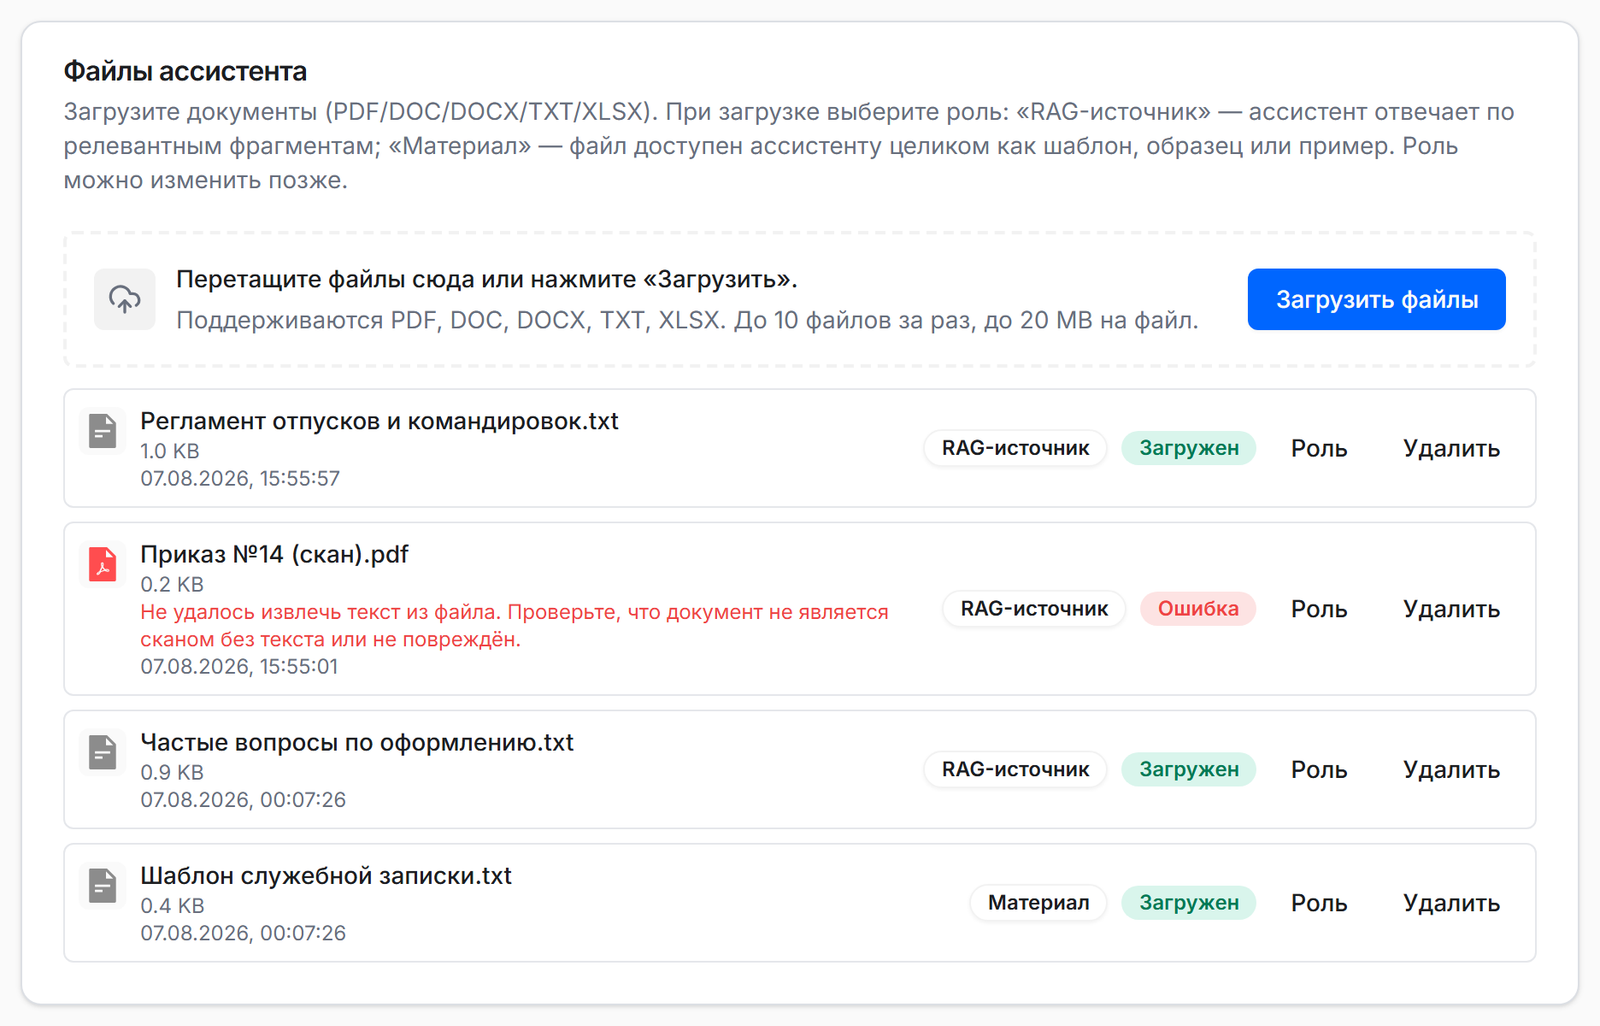Click timestamp "07.08.2026, 15:55:57"

point(240,479)
